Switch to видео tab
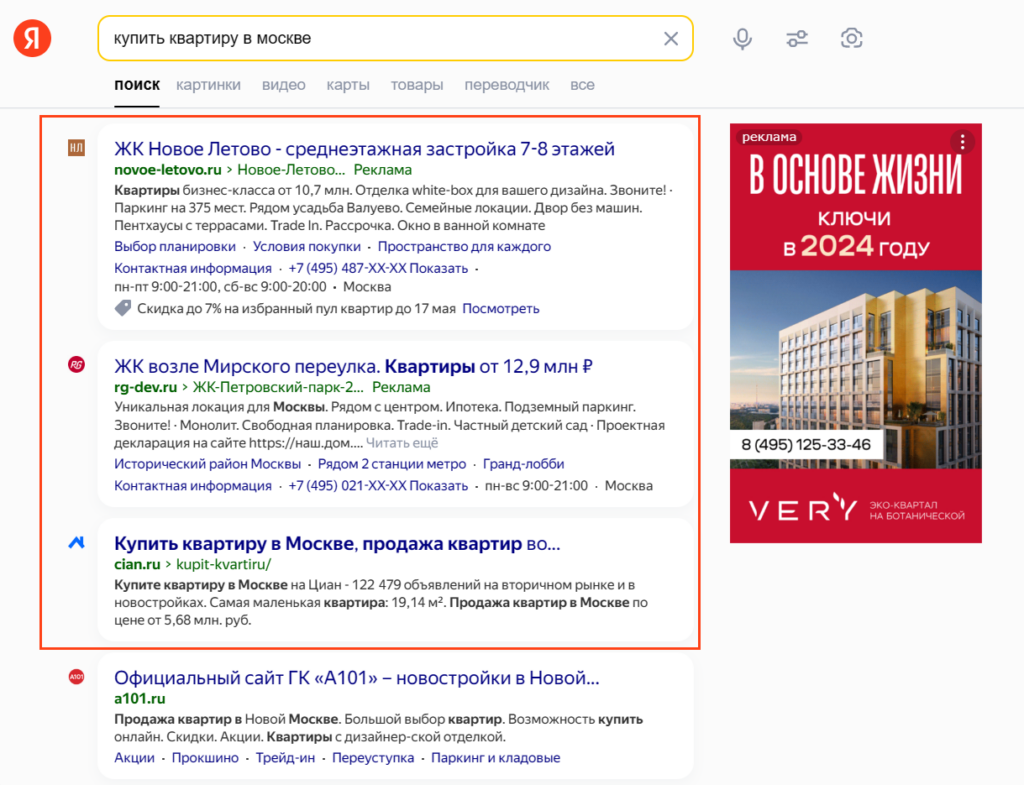The height and width of the screenshot is (785, 1024). tap(283, 85)
